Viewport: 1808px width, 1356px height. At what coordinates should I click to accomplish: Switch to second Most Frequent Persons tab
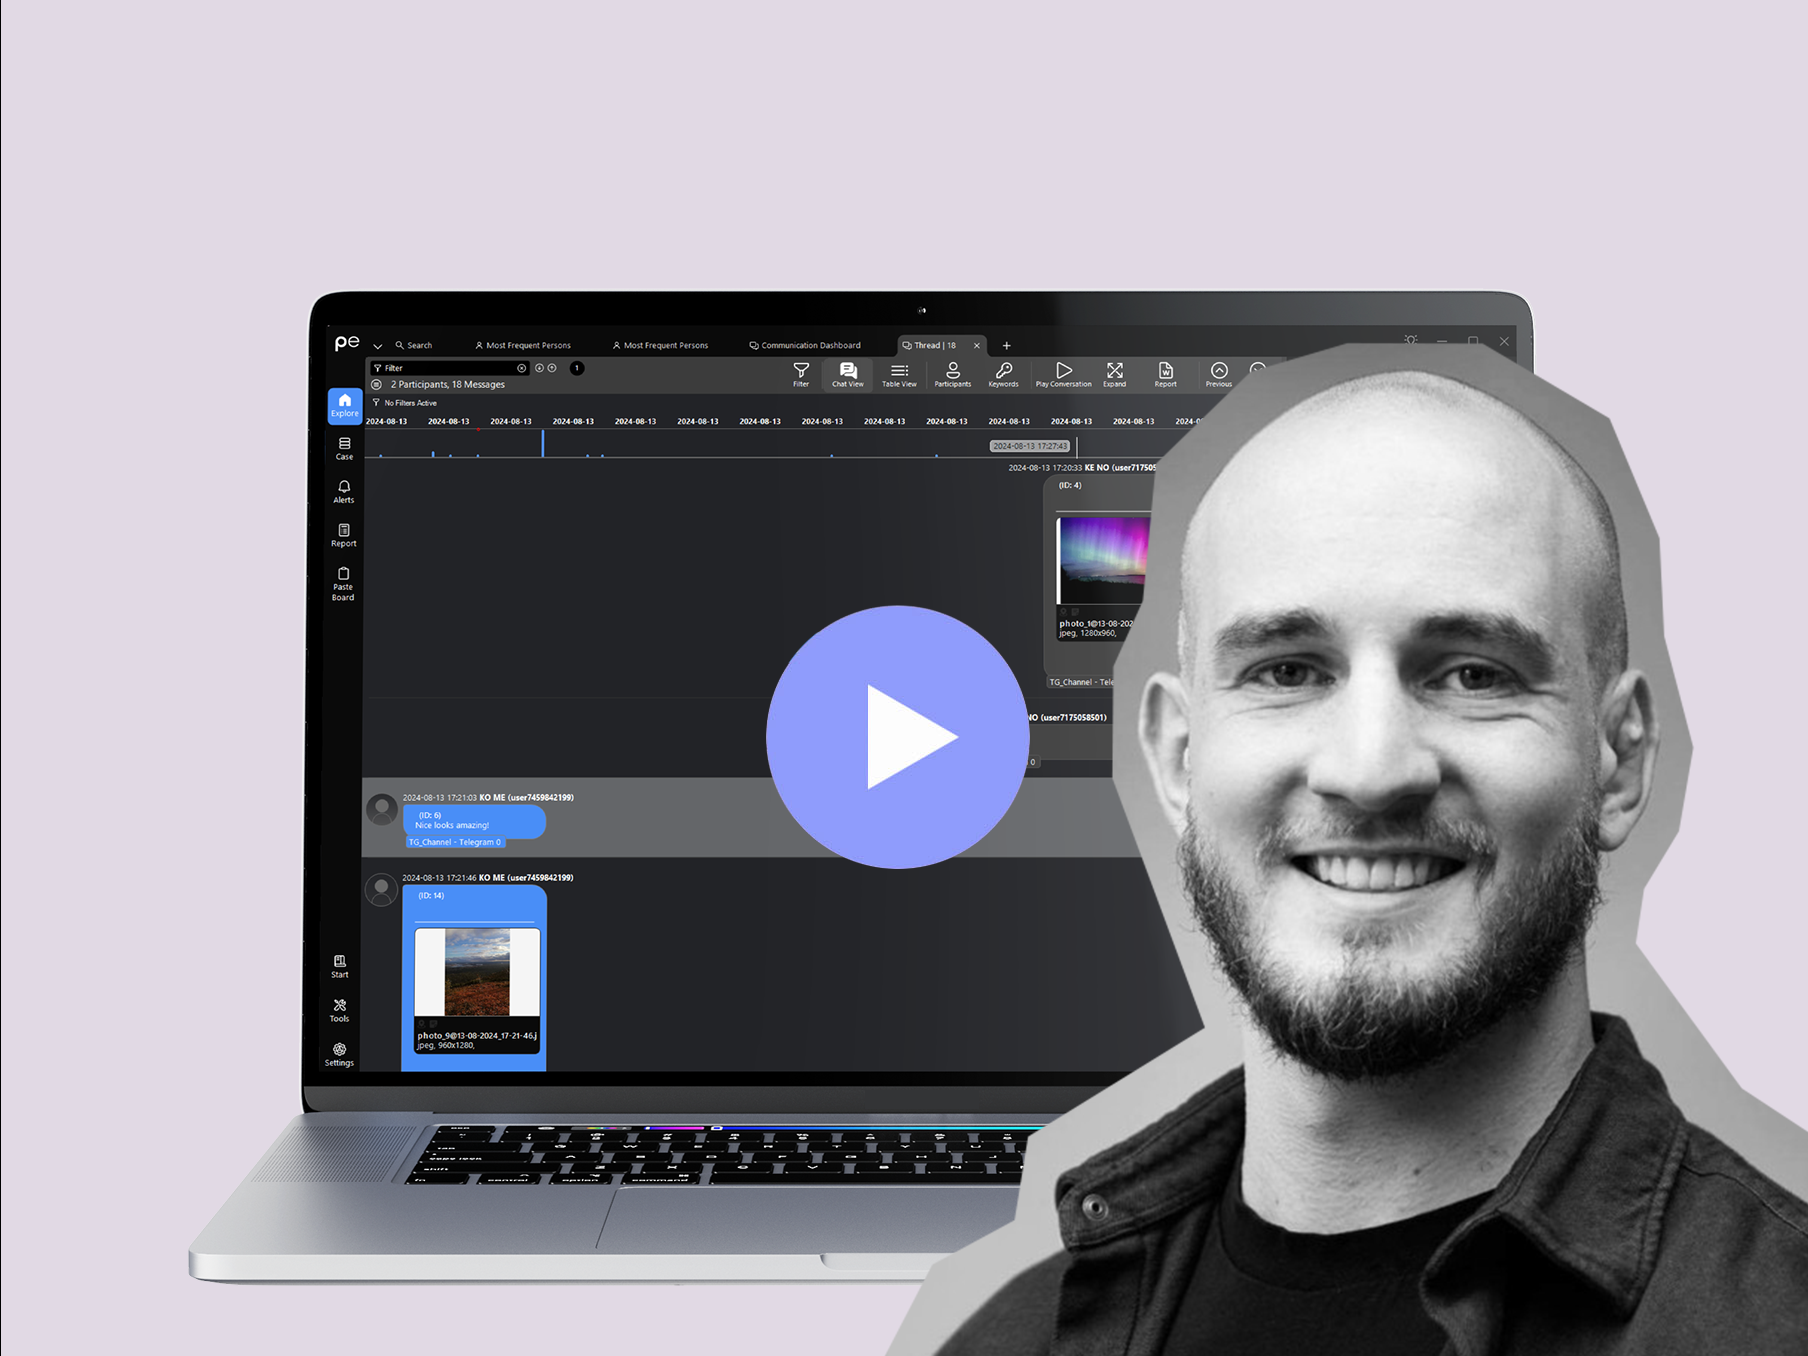660,345
